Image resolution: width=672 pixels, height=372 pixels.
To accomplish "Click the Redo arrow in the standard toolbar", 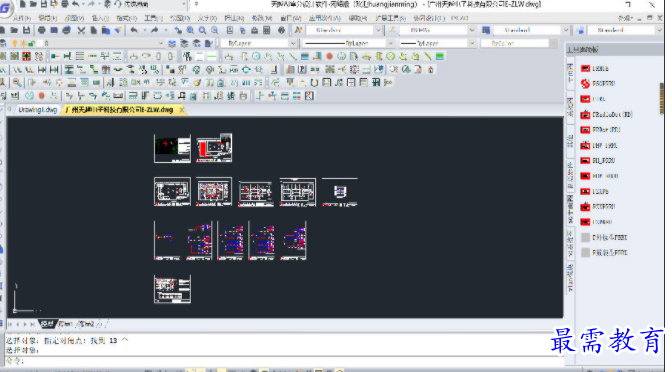I will [x=155, y=30].
